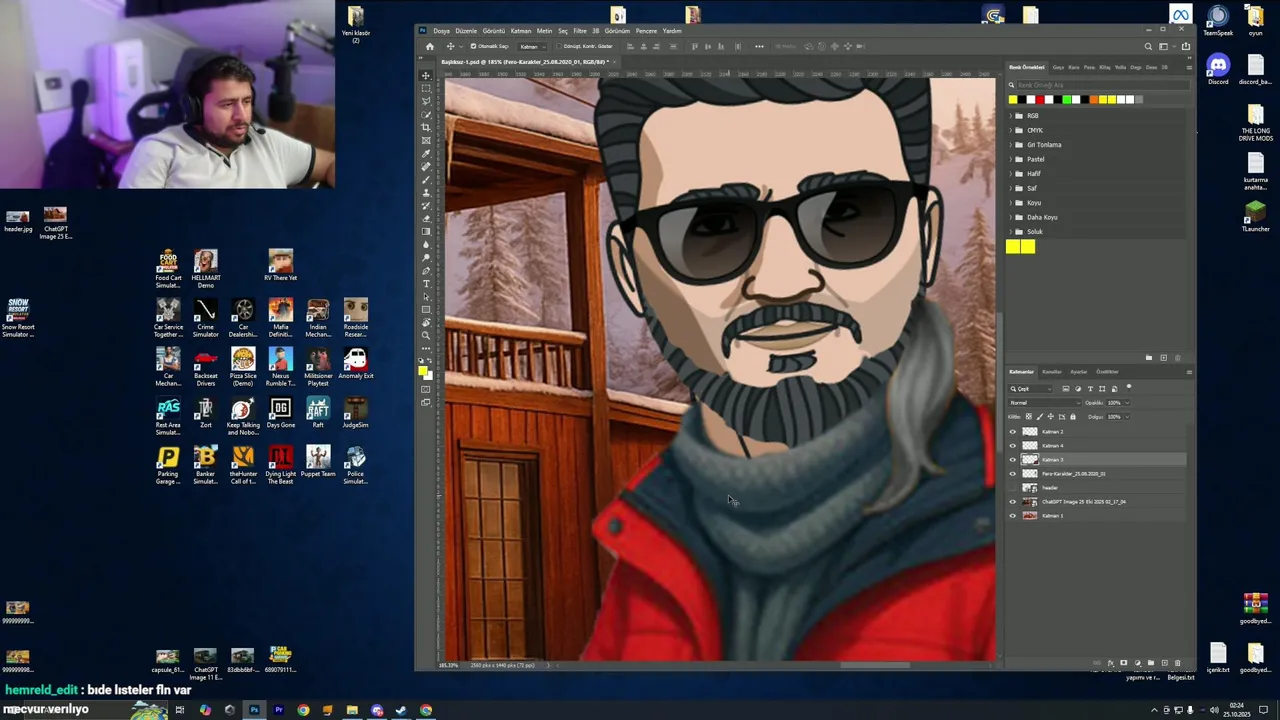Click the smart object filter icon
The height and width of the screenshot is (720, 1280).
point(1114,389)
